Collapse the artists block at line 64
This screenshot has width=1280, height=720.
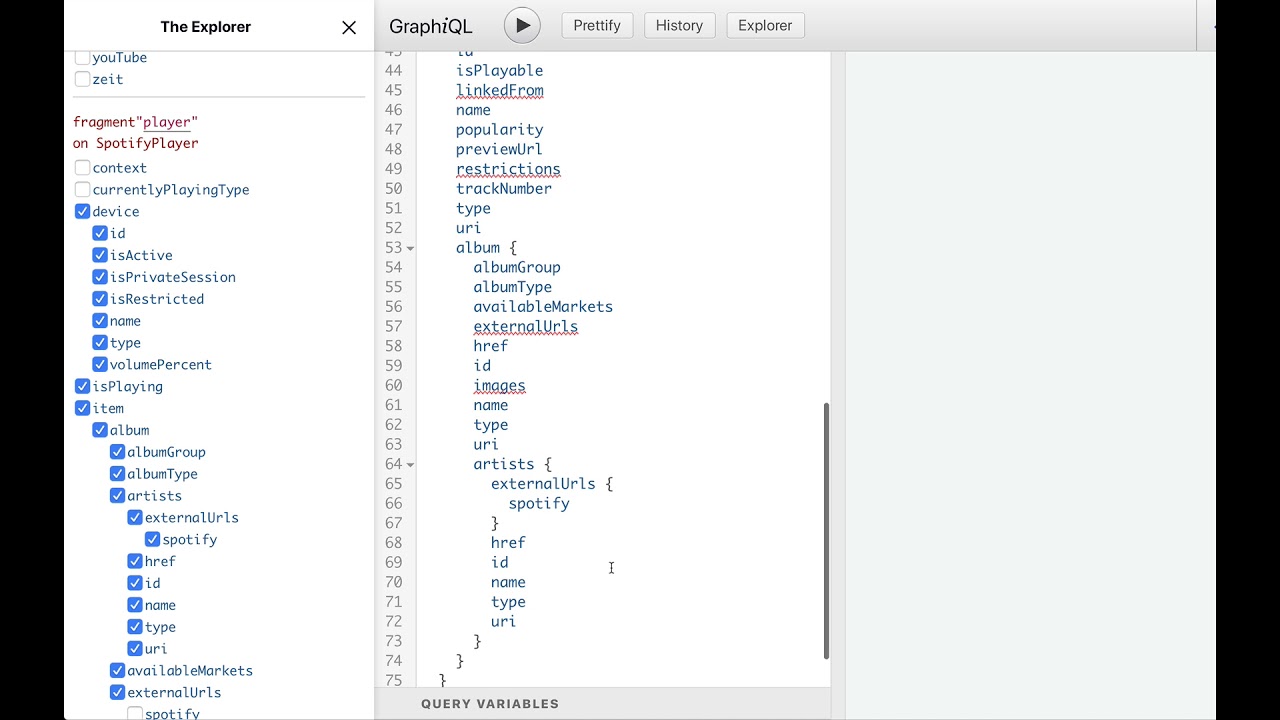[x=410, y=465]
